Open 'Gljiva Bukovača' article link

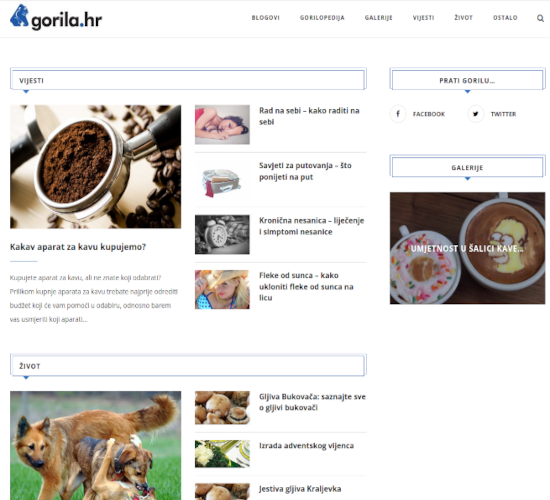(312, 402)
